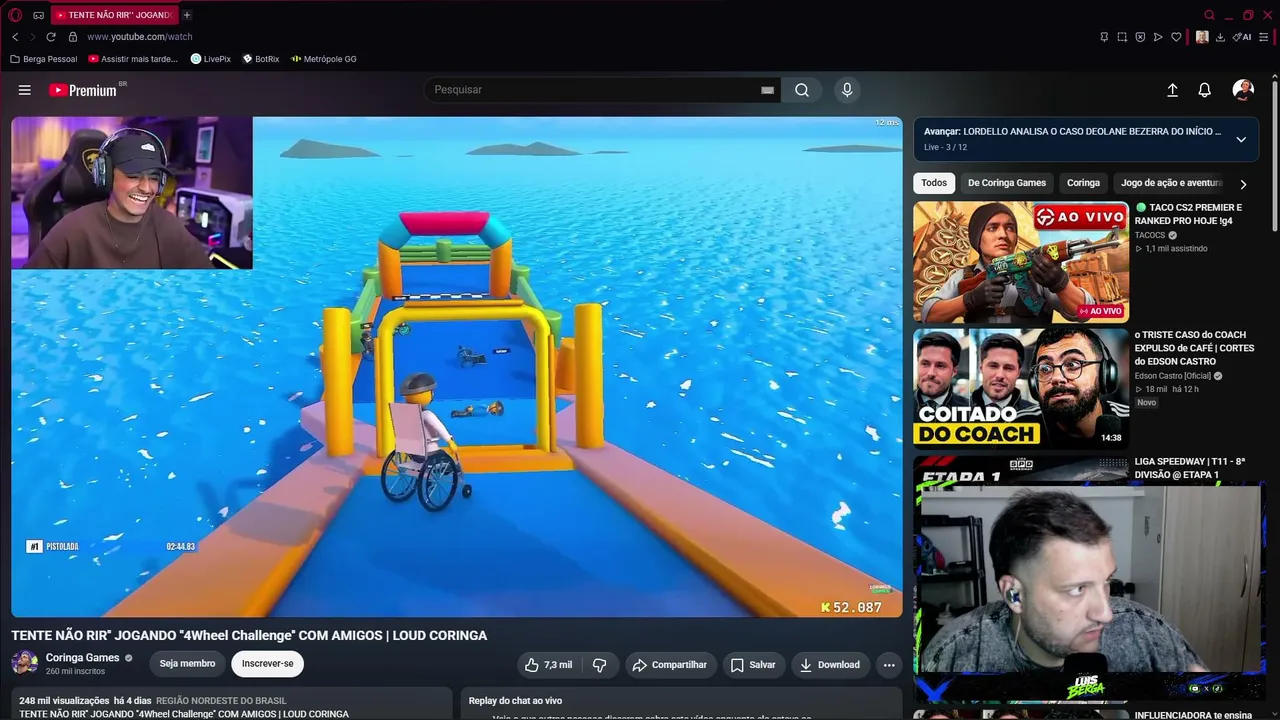Go to YouTube Premium home logo
Viewport: 1280px width, 720px height.
[85, 90]
